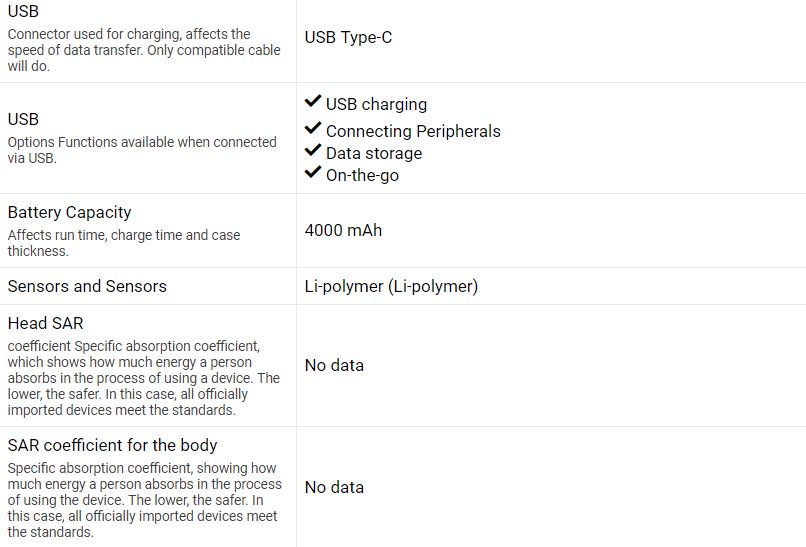Click the Sensors and Sensors row label

[x=87, y=286]
